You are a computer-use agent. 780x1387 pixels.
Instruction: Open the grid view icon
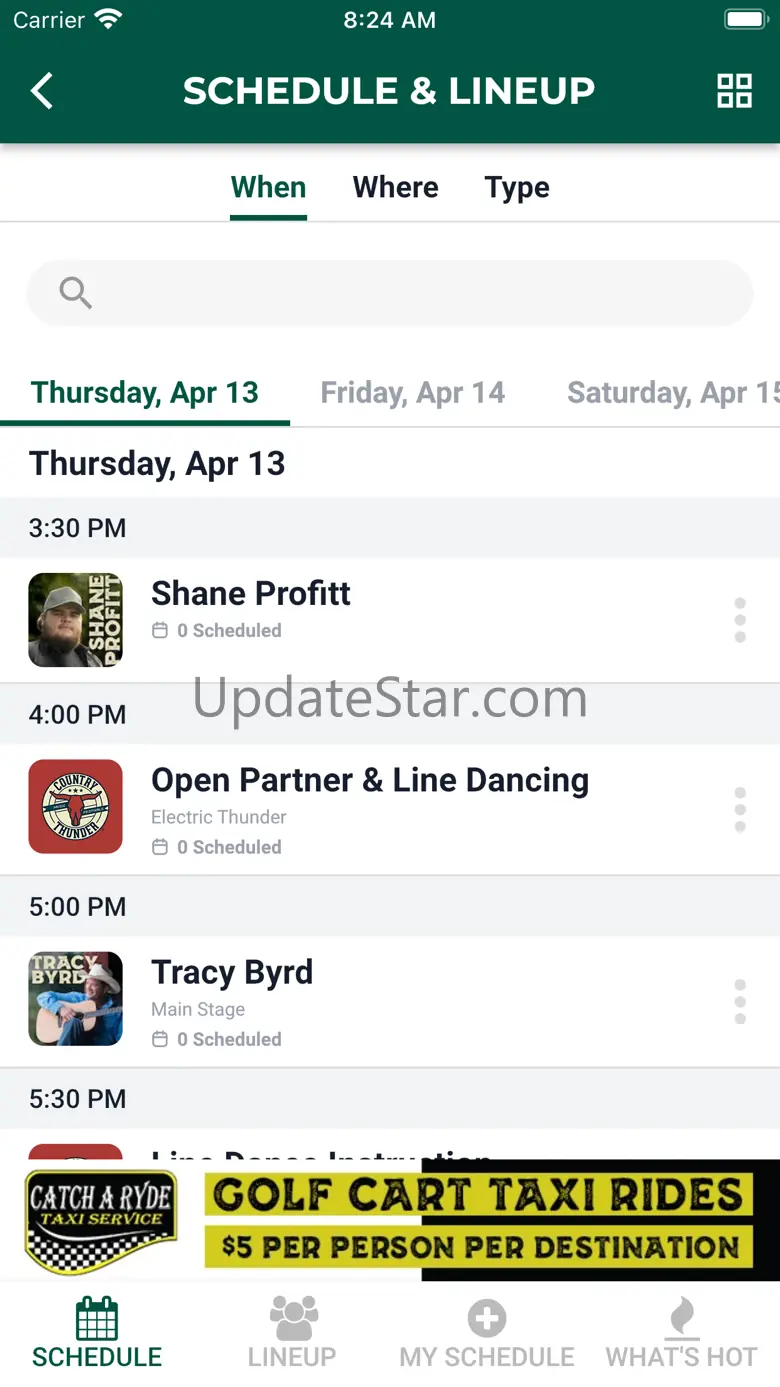(x=734, y=91)
